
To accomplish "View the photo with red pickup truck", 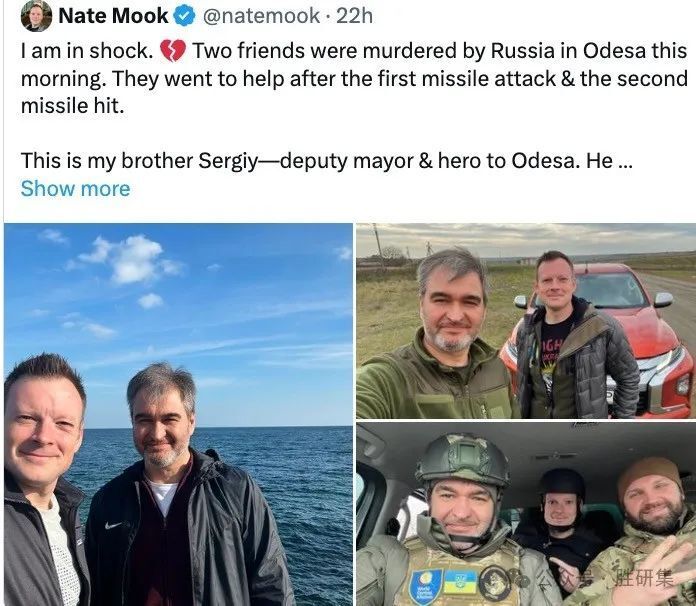I will [x=525, y=320].
